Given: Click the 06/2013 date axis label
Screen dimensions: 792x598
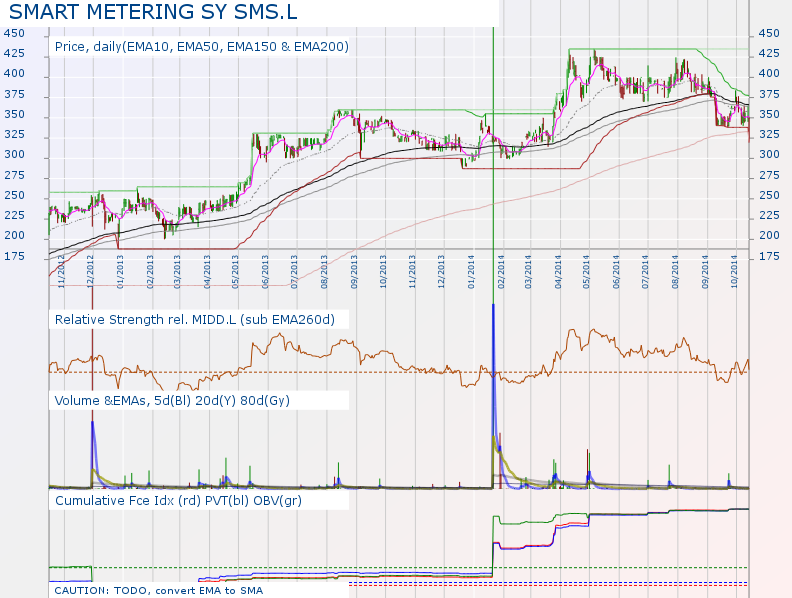Looking at the screenshot, I should pyautogui.click(x=265, y=272).
